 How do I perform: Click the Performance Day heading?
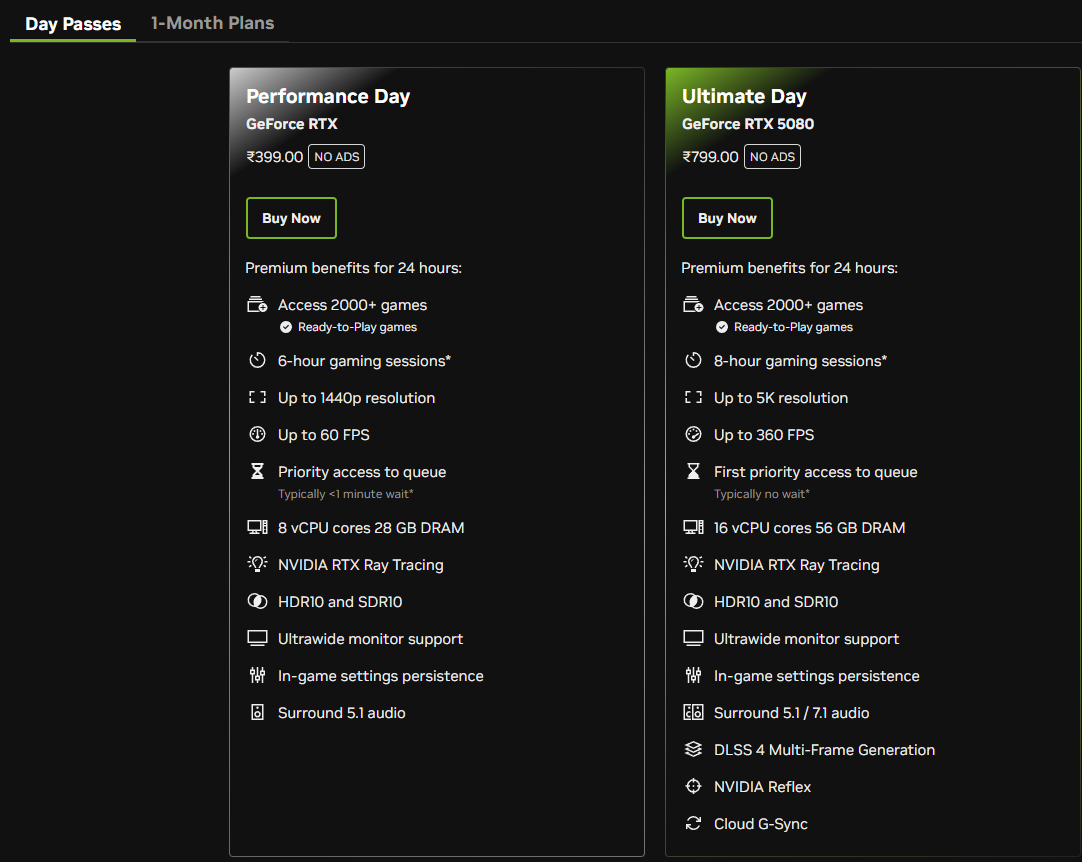[x=328, y=96]
